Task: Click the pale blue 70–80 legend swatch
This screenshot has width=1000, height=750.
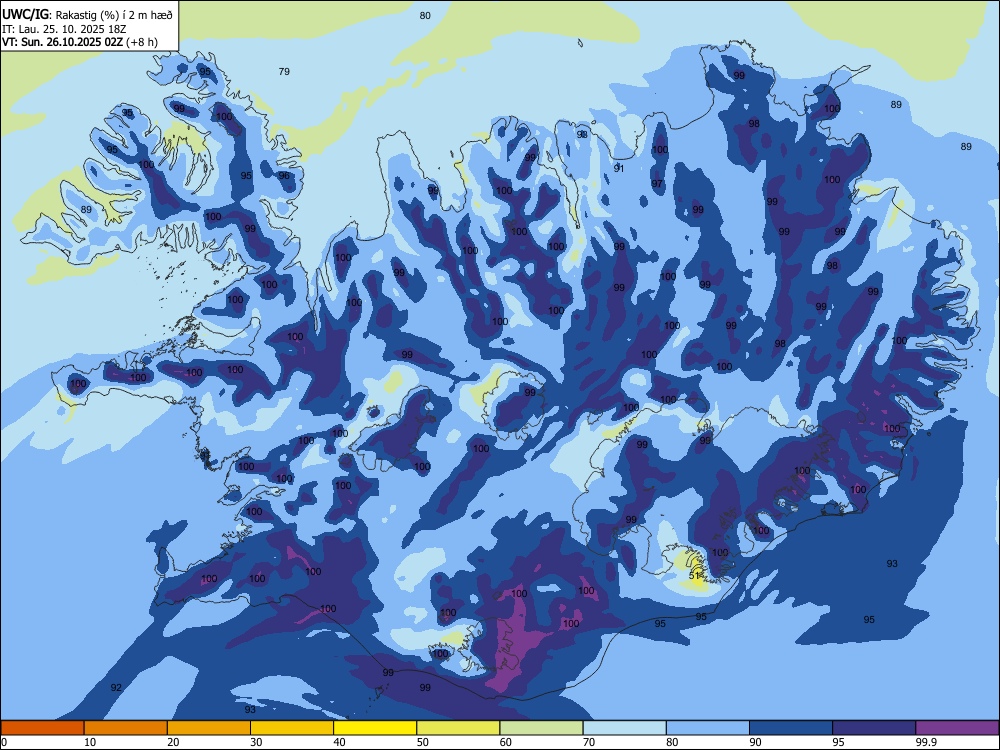Action: click(624, 728)
